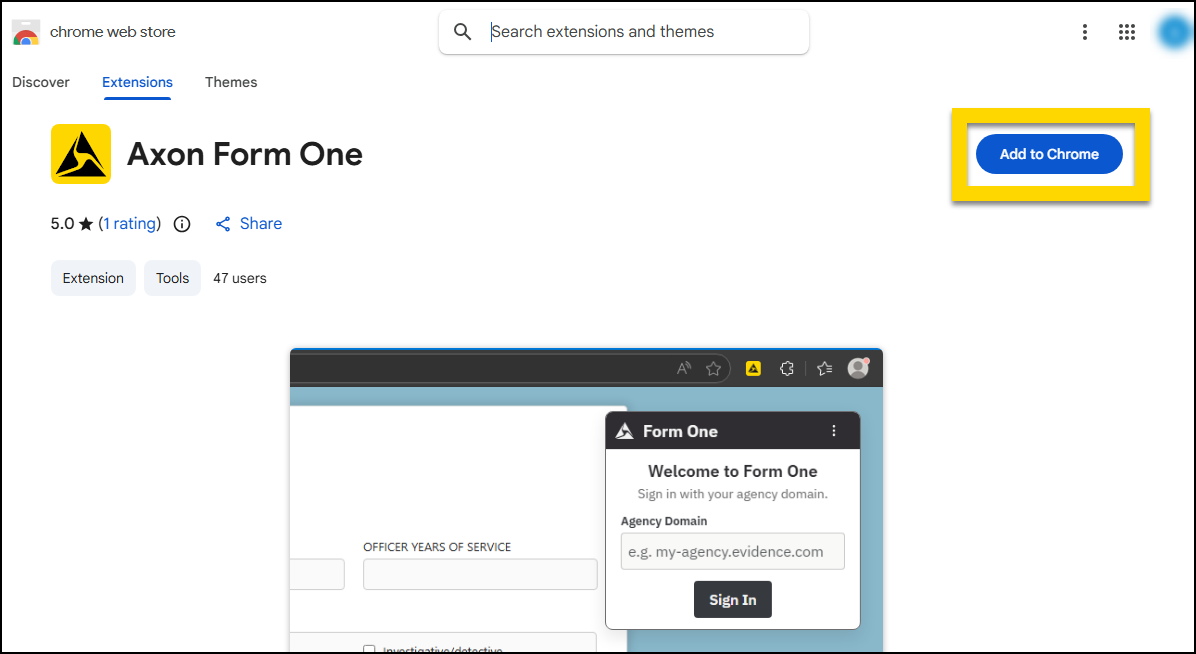Click the rating info icon
This screenshot has width=1196, height=654.
pos(182,224)
